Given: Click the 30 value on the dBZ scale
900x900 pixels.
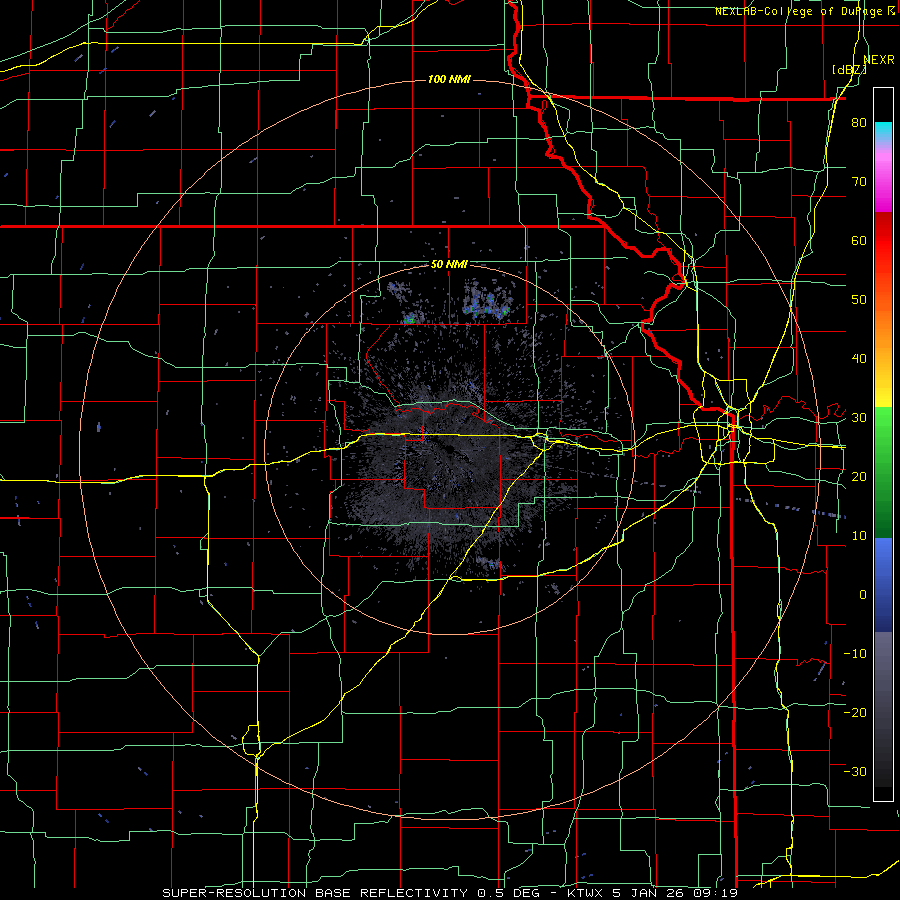Looking at the screenshot, I should click(x=859, y=418).
